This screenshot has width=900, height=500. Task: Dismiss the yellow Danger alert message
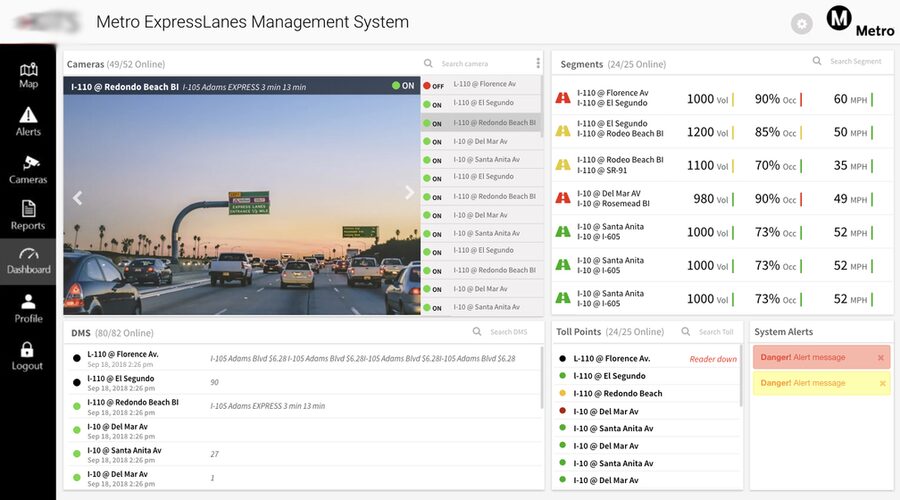(x=883, y=383)
